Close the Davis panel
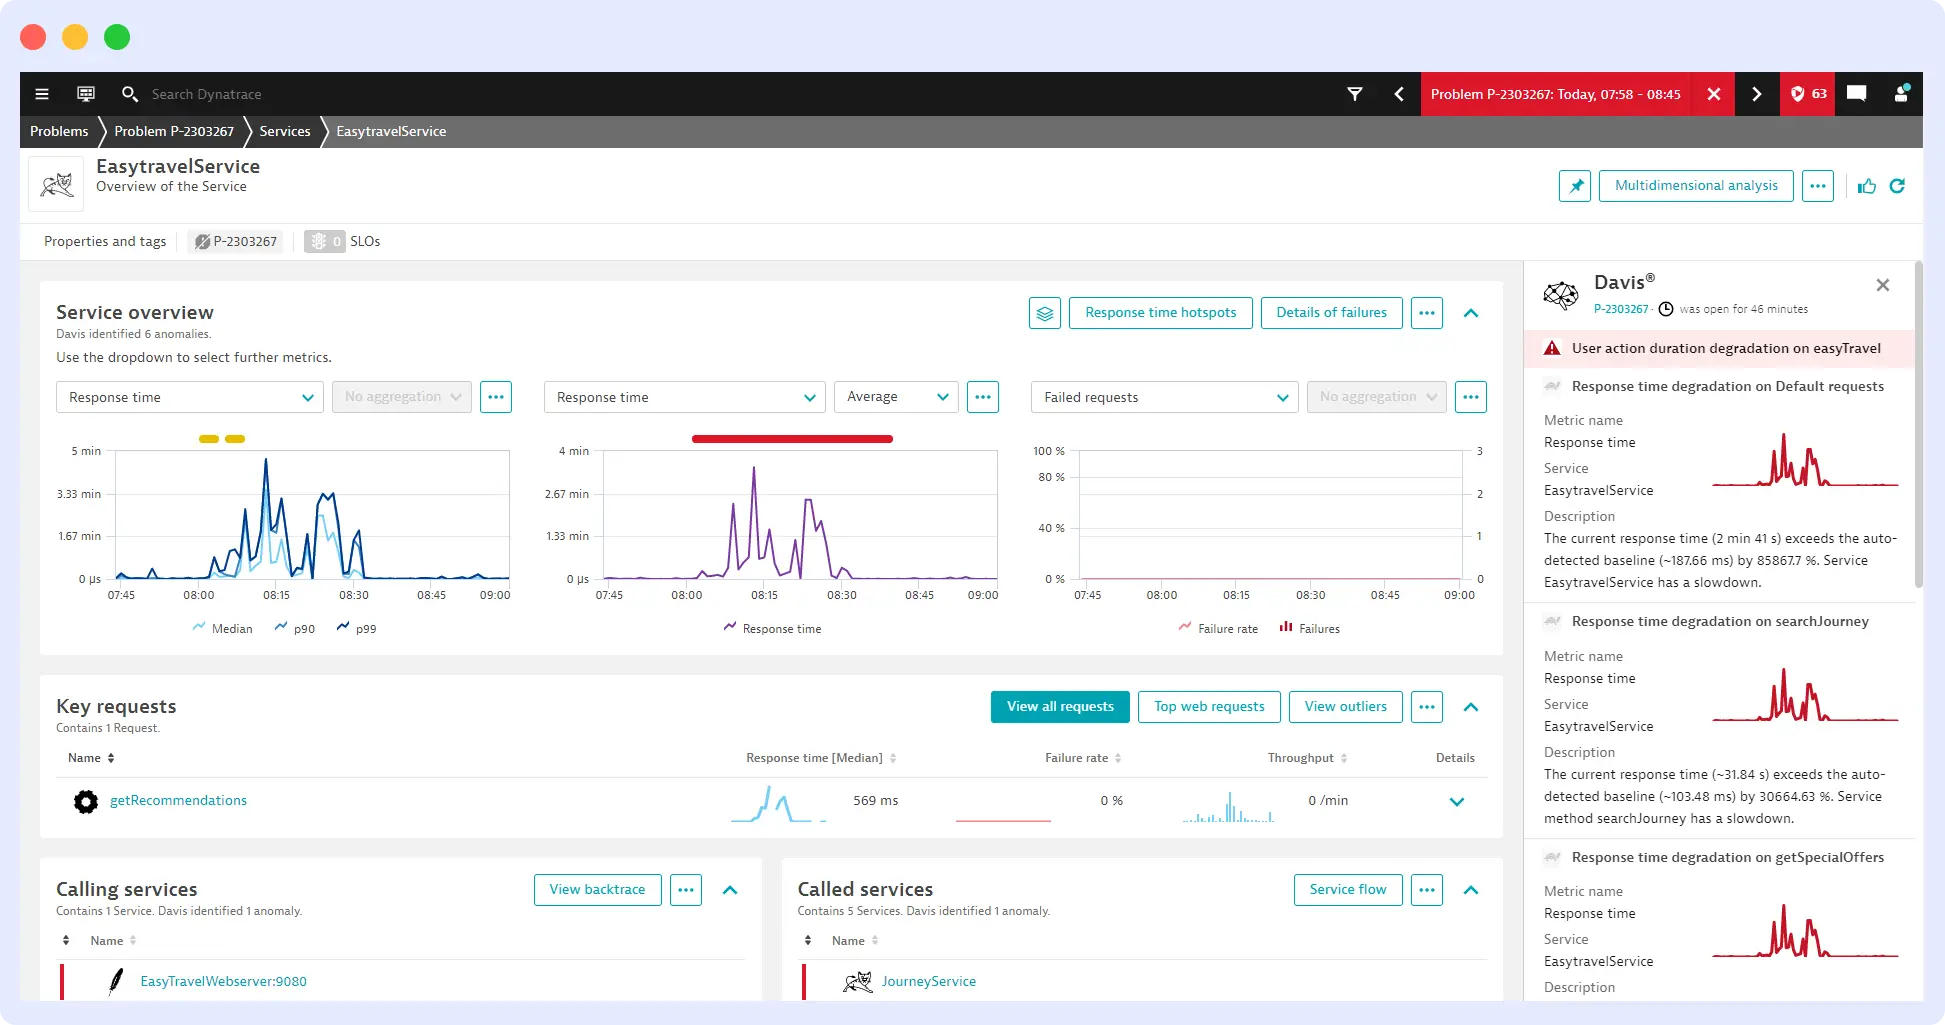The width and height of the screenshot is (1945, 1025). click(1883, 285)
